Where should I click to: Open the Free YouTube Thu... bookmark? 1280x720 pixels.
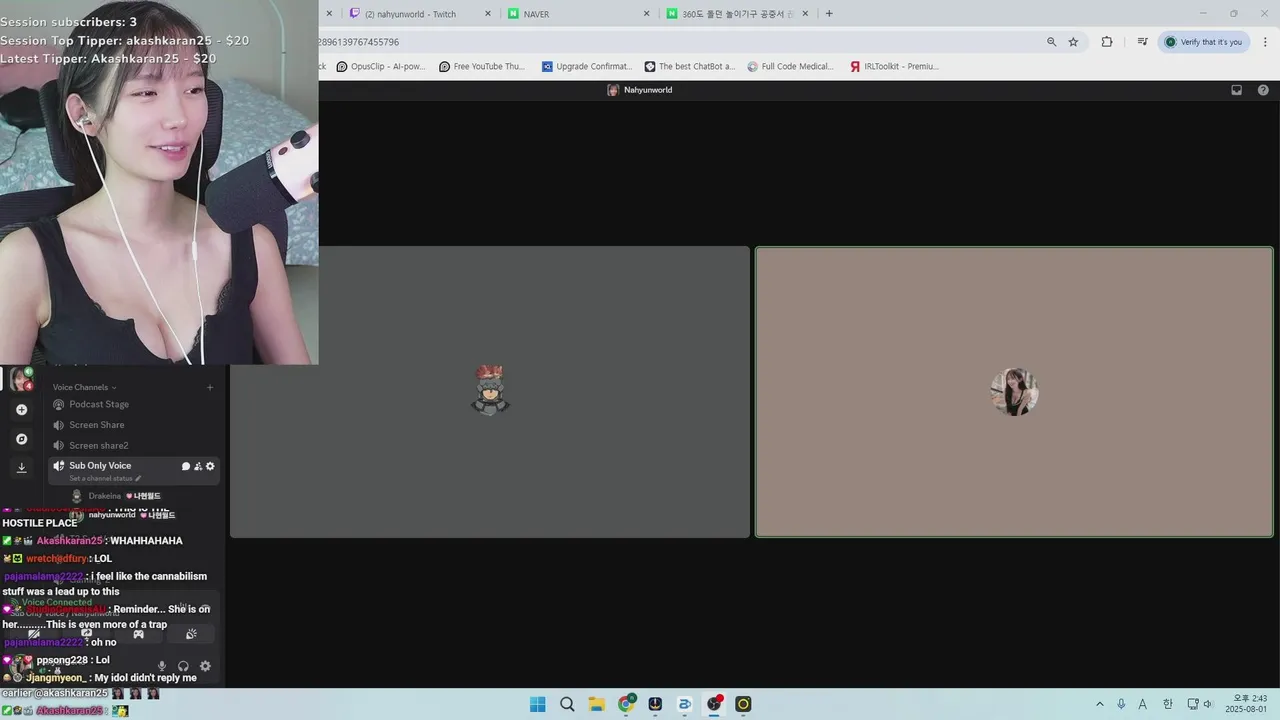pyautogui.click(x=480, y=67)
